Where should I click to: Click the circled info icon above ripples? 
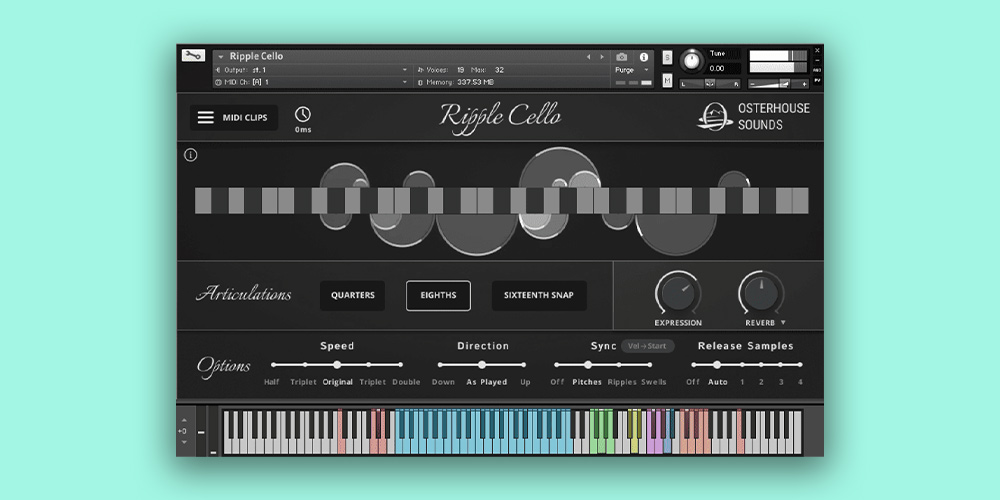click(x=191, y=155)
